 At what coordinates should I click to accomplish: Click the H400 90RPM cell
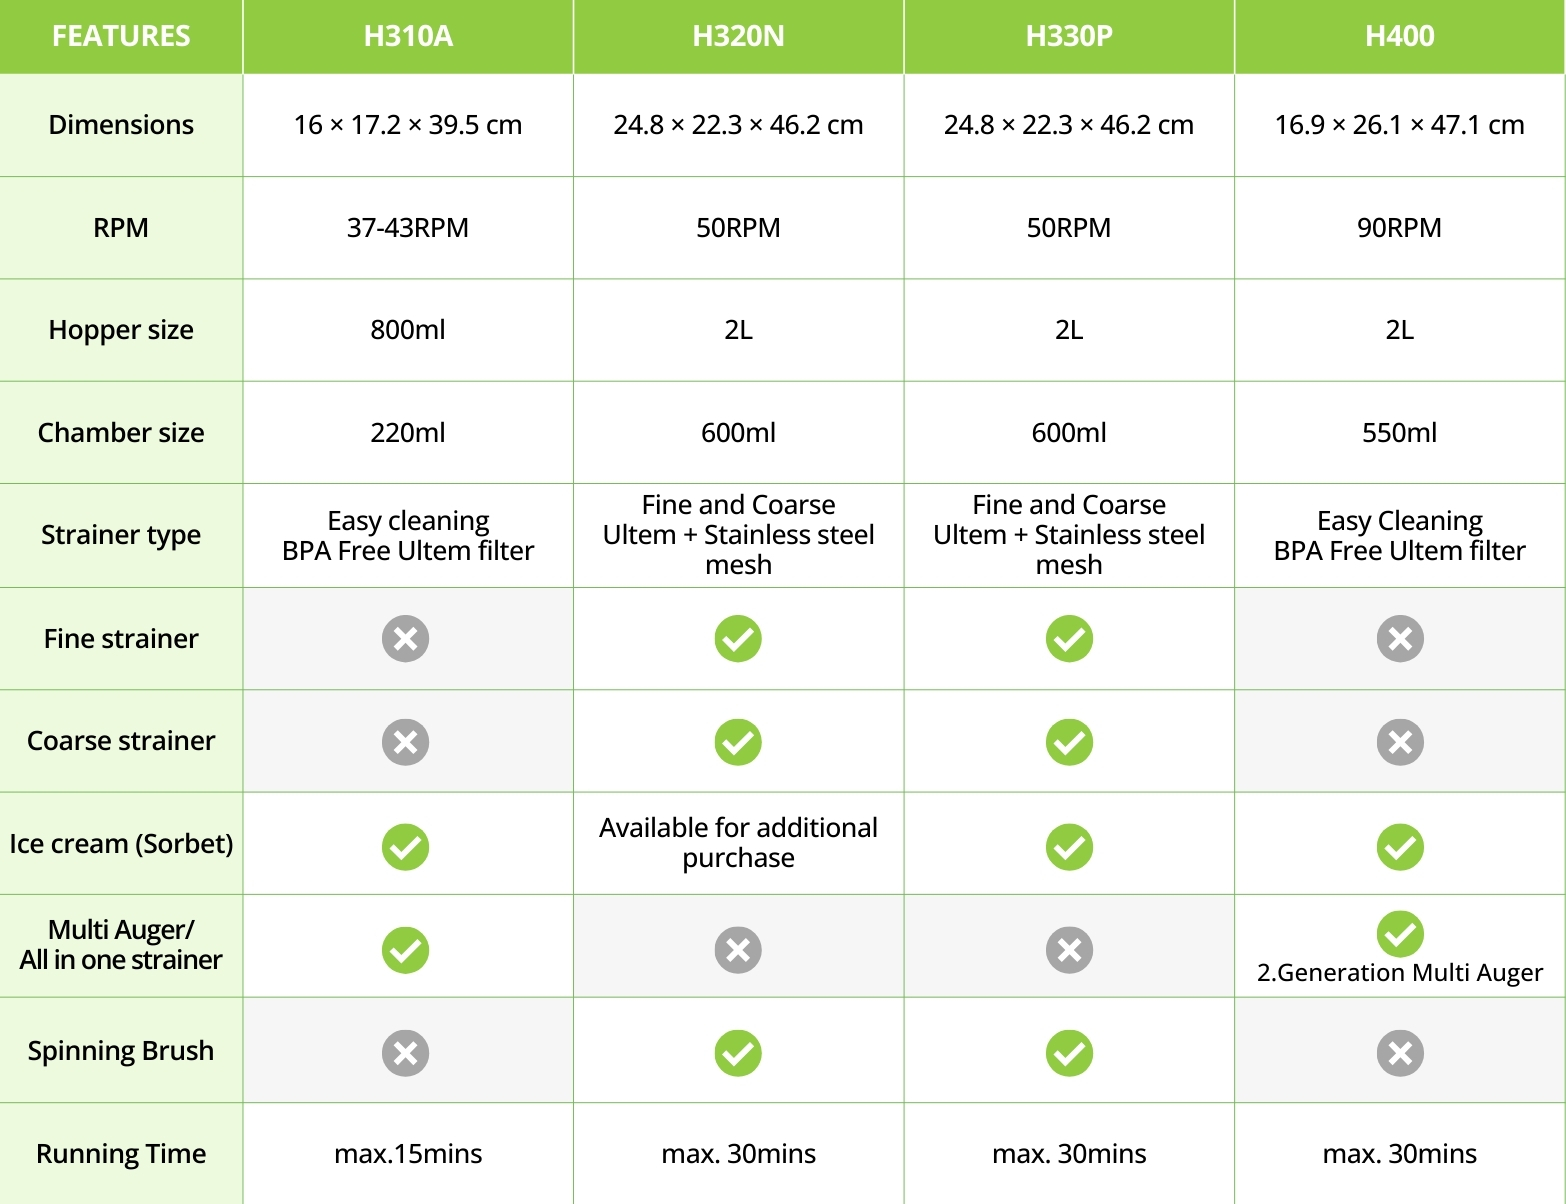tap(1400, 228)
